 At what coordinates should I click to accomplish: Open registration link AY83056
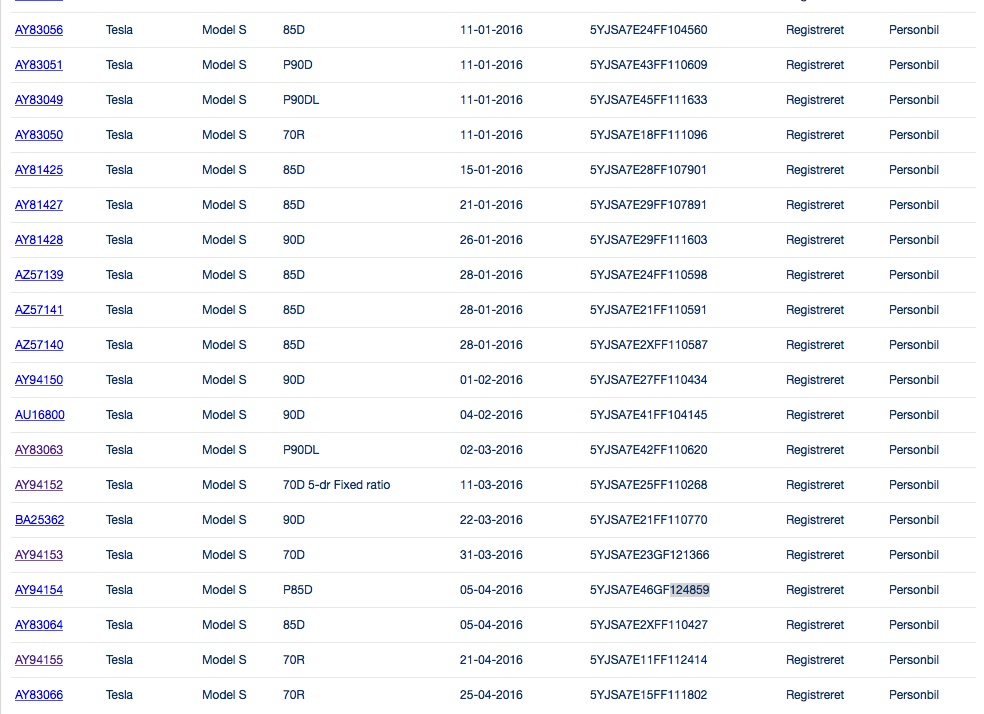pyautogui.click(x=39, y=30)
